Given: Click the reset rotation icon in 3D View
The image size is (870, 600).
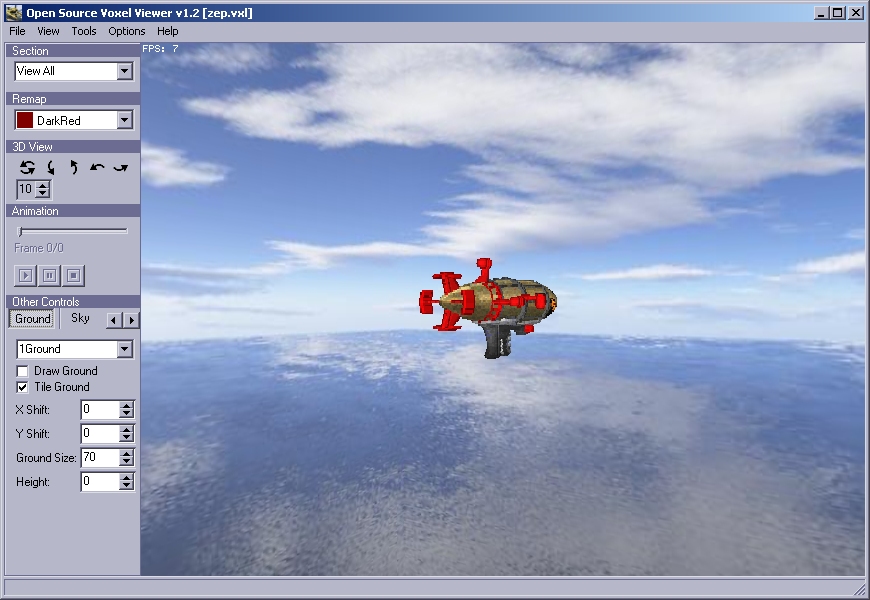Looking at the screenshot, I should tap(27, 168).
